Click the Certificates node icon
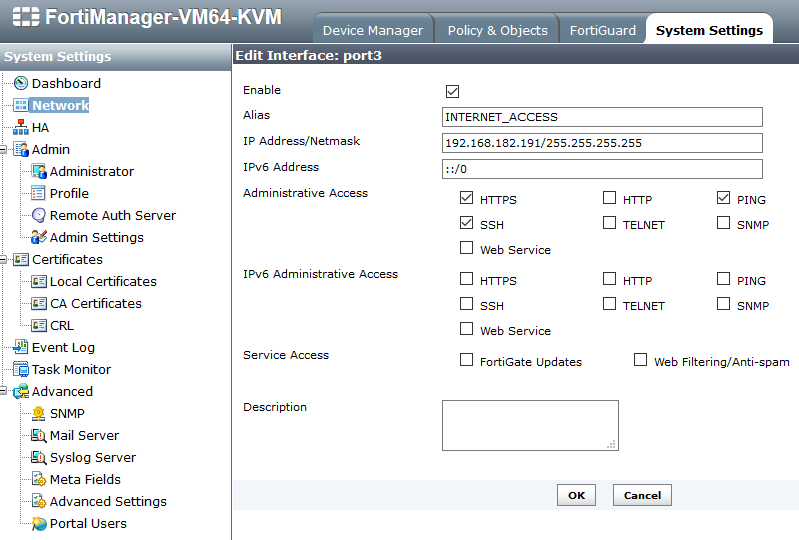Image resolution: width=799 pixels, height=540 pixels. point(21,259)
